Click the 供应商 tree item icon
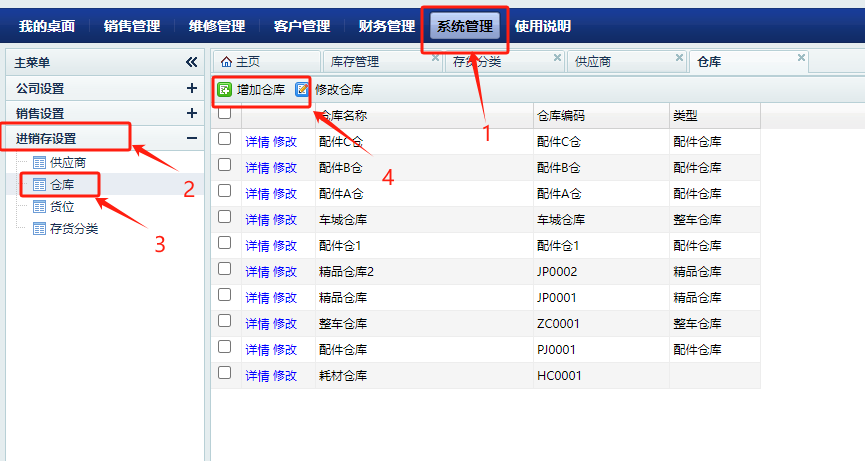The width and height of the screenshot is (865, 461). tap(39, 162)
